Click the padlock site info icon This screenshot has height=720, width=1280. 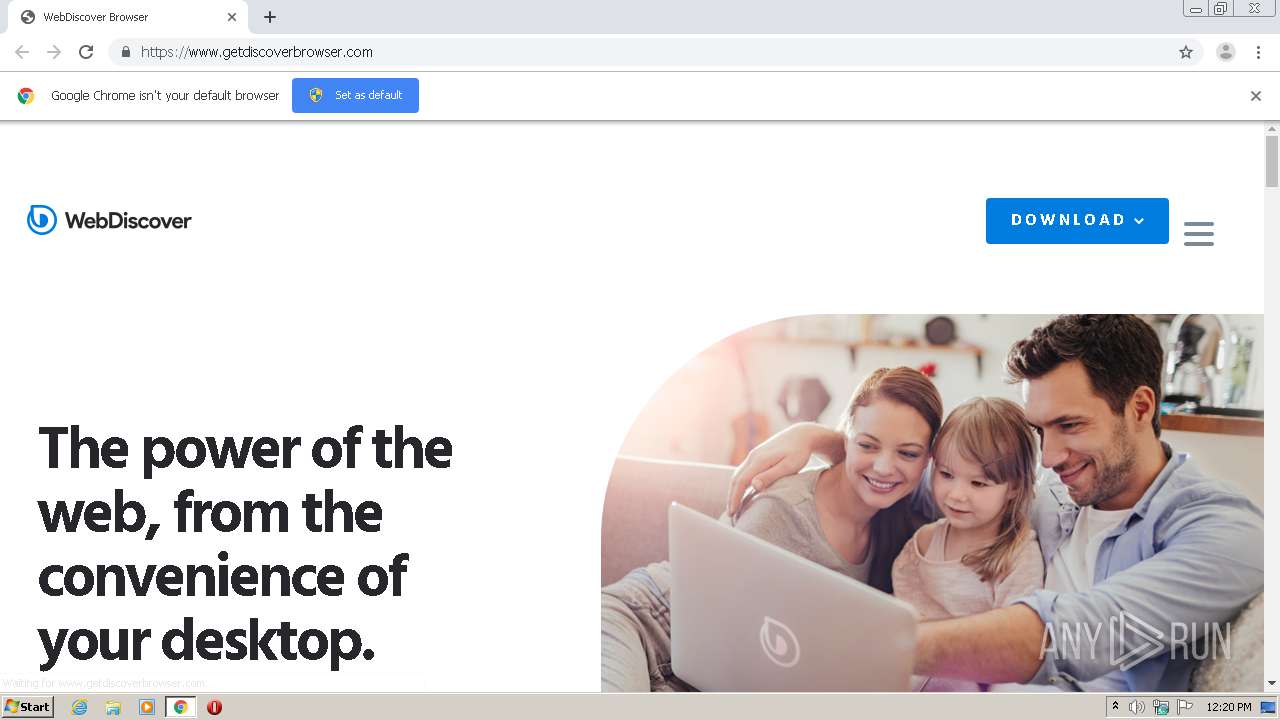(x=125, y=52)
